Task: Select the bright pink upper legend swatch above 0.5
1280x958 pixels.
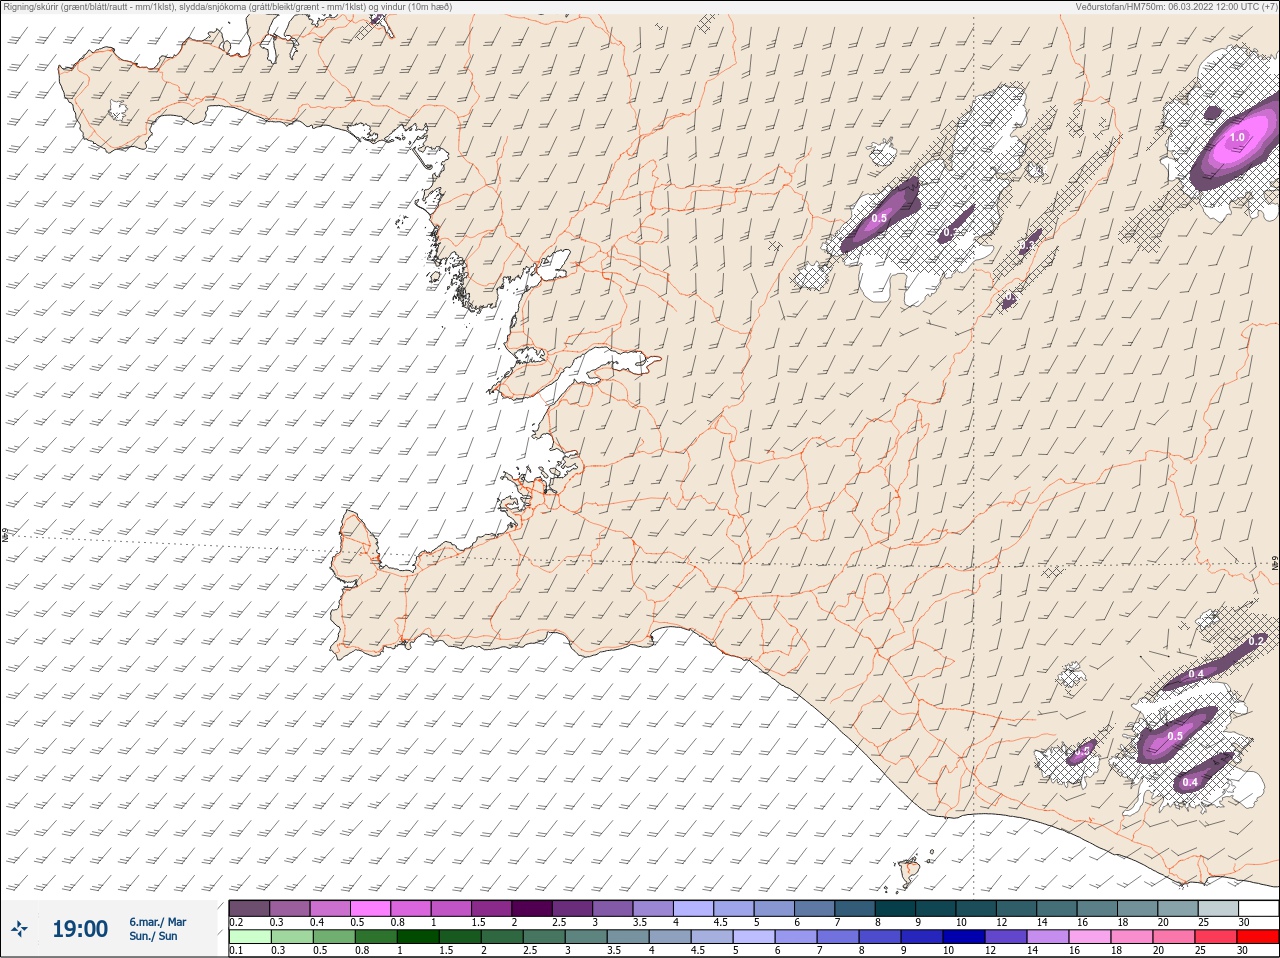Action: point(370,908)
